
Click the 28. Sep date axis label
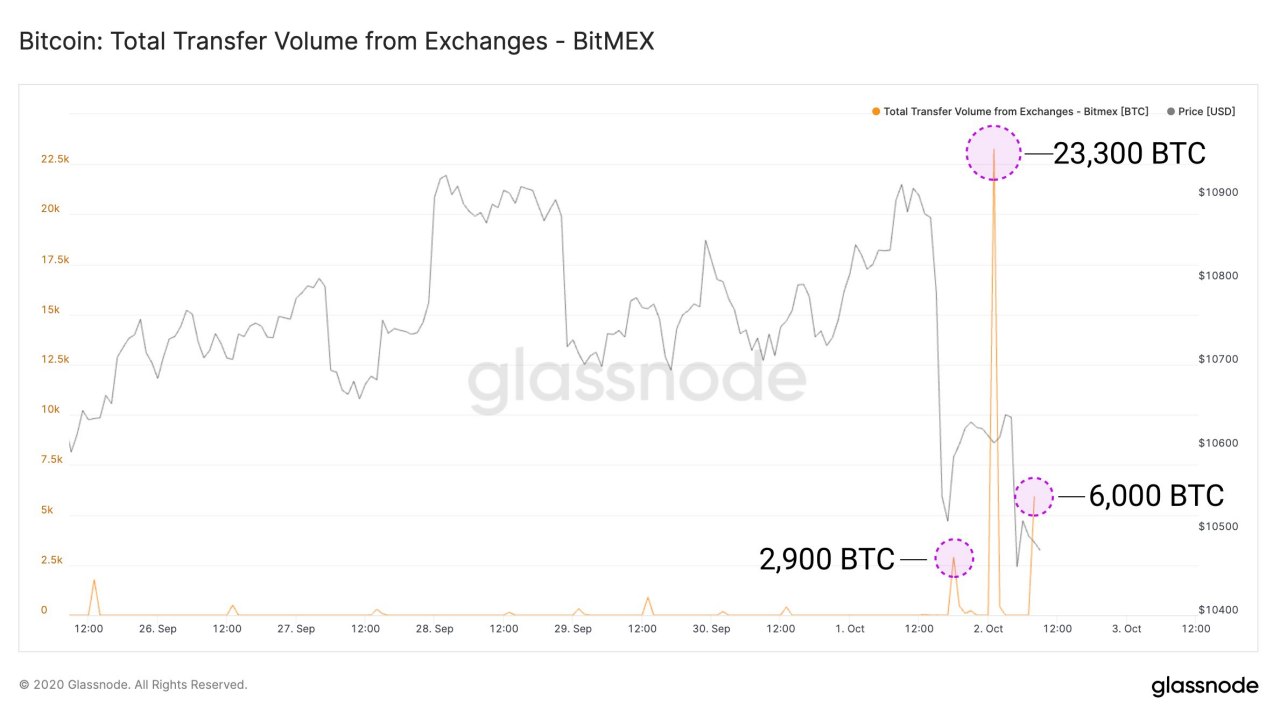pyautogui.click(x=434, y=629)
